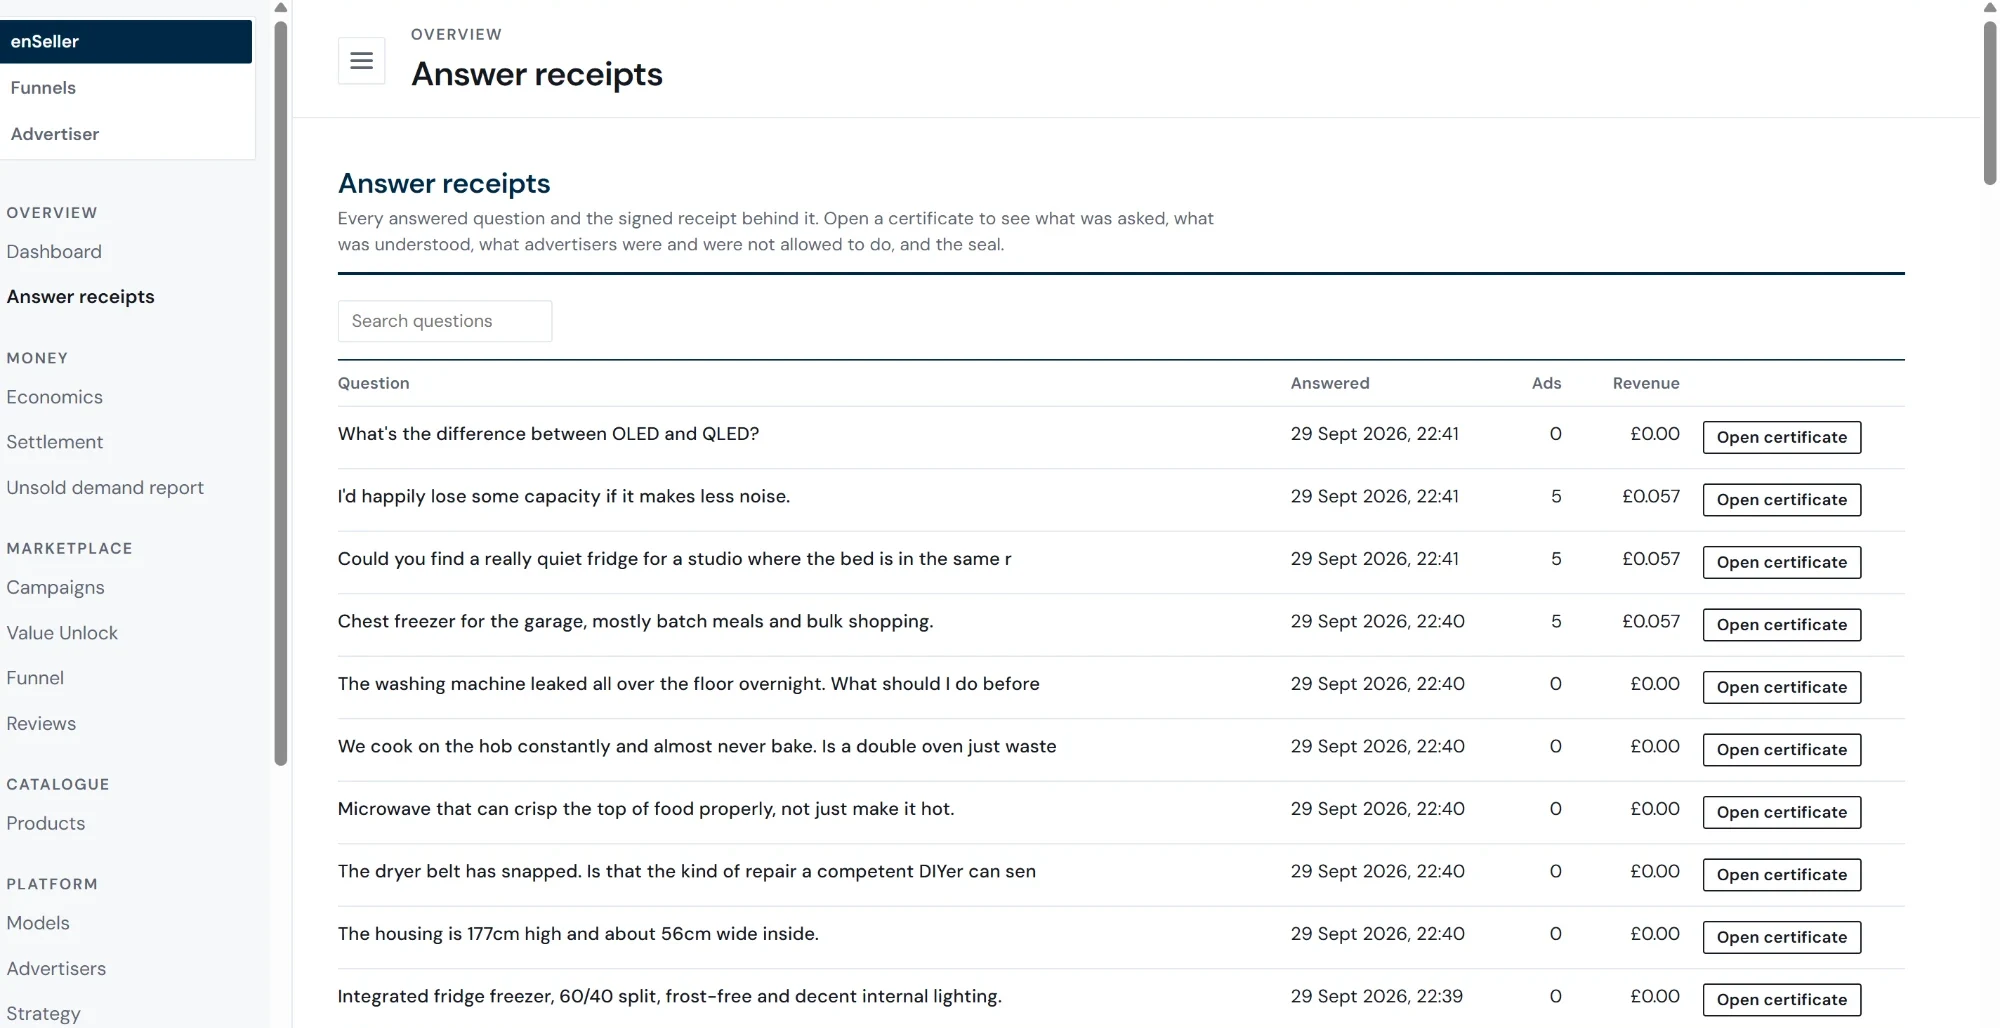
Task: Click the Question column header
Action: 373,383
